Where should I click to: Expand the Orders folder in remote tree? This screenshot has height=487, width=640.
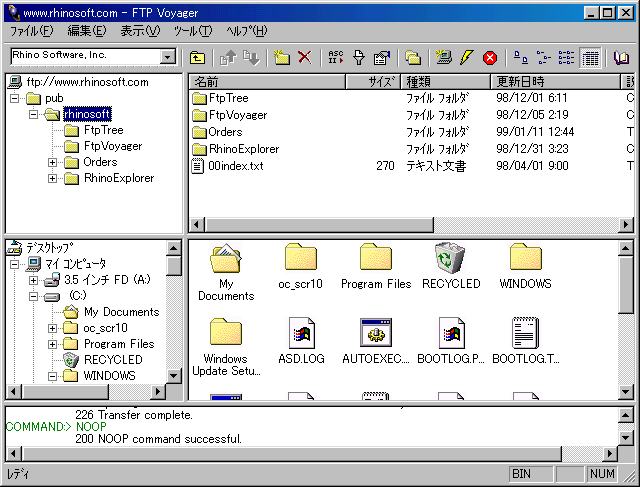click(x=53, y=162)
